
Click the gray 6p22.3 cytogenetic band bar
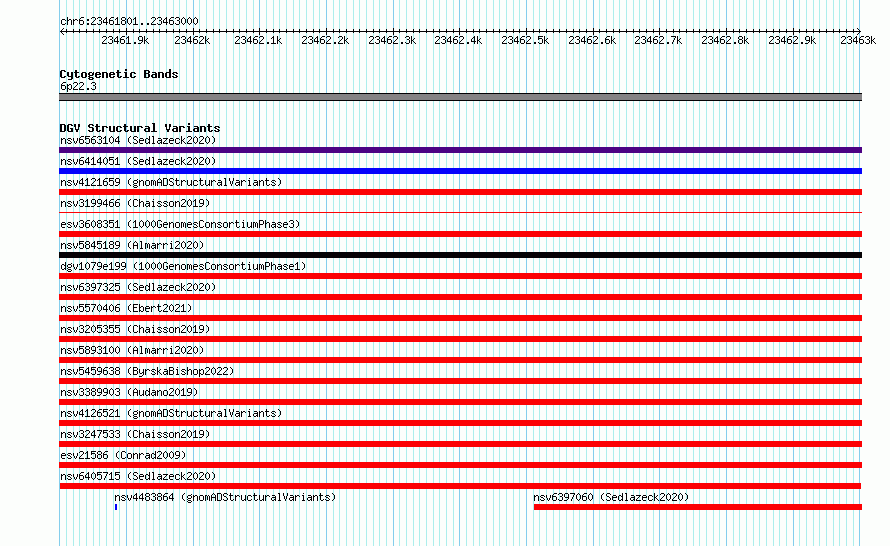pos(460,97)
